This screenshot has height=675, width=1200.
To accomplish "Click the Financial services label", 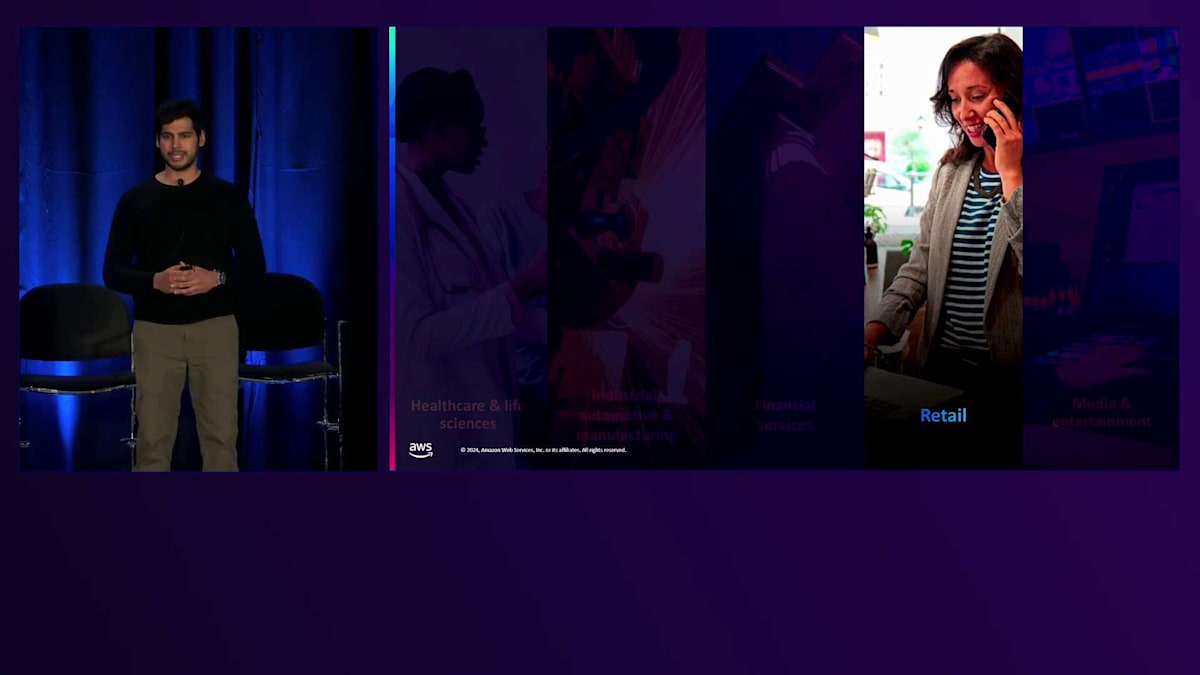I will click(x=785, y=414).
